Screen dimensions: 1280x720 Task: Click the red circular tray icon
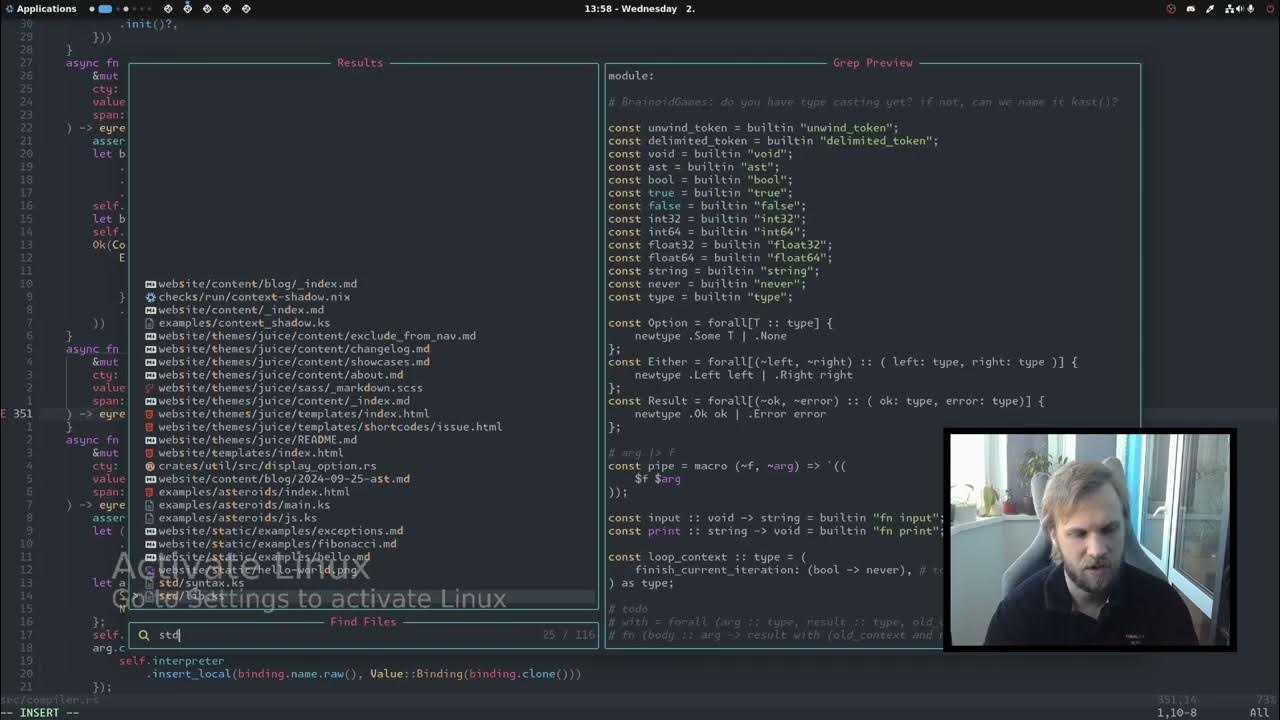click(1171, 8)
